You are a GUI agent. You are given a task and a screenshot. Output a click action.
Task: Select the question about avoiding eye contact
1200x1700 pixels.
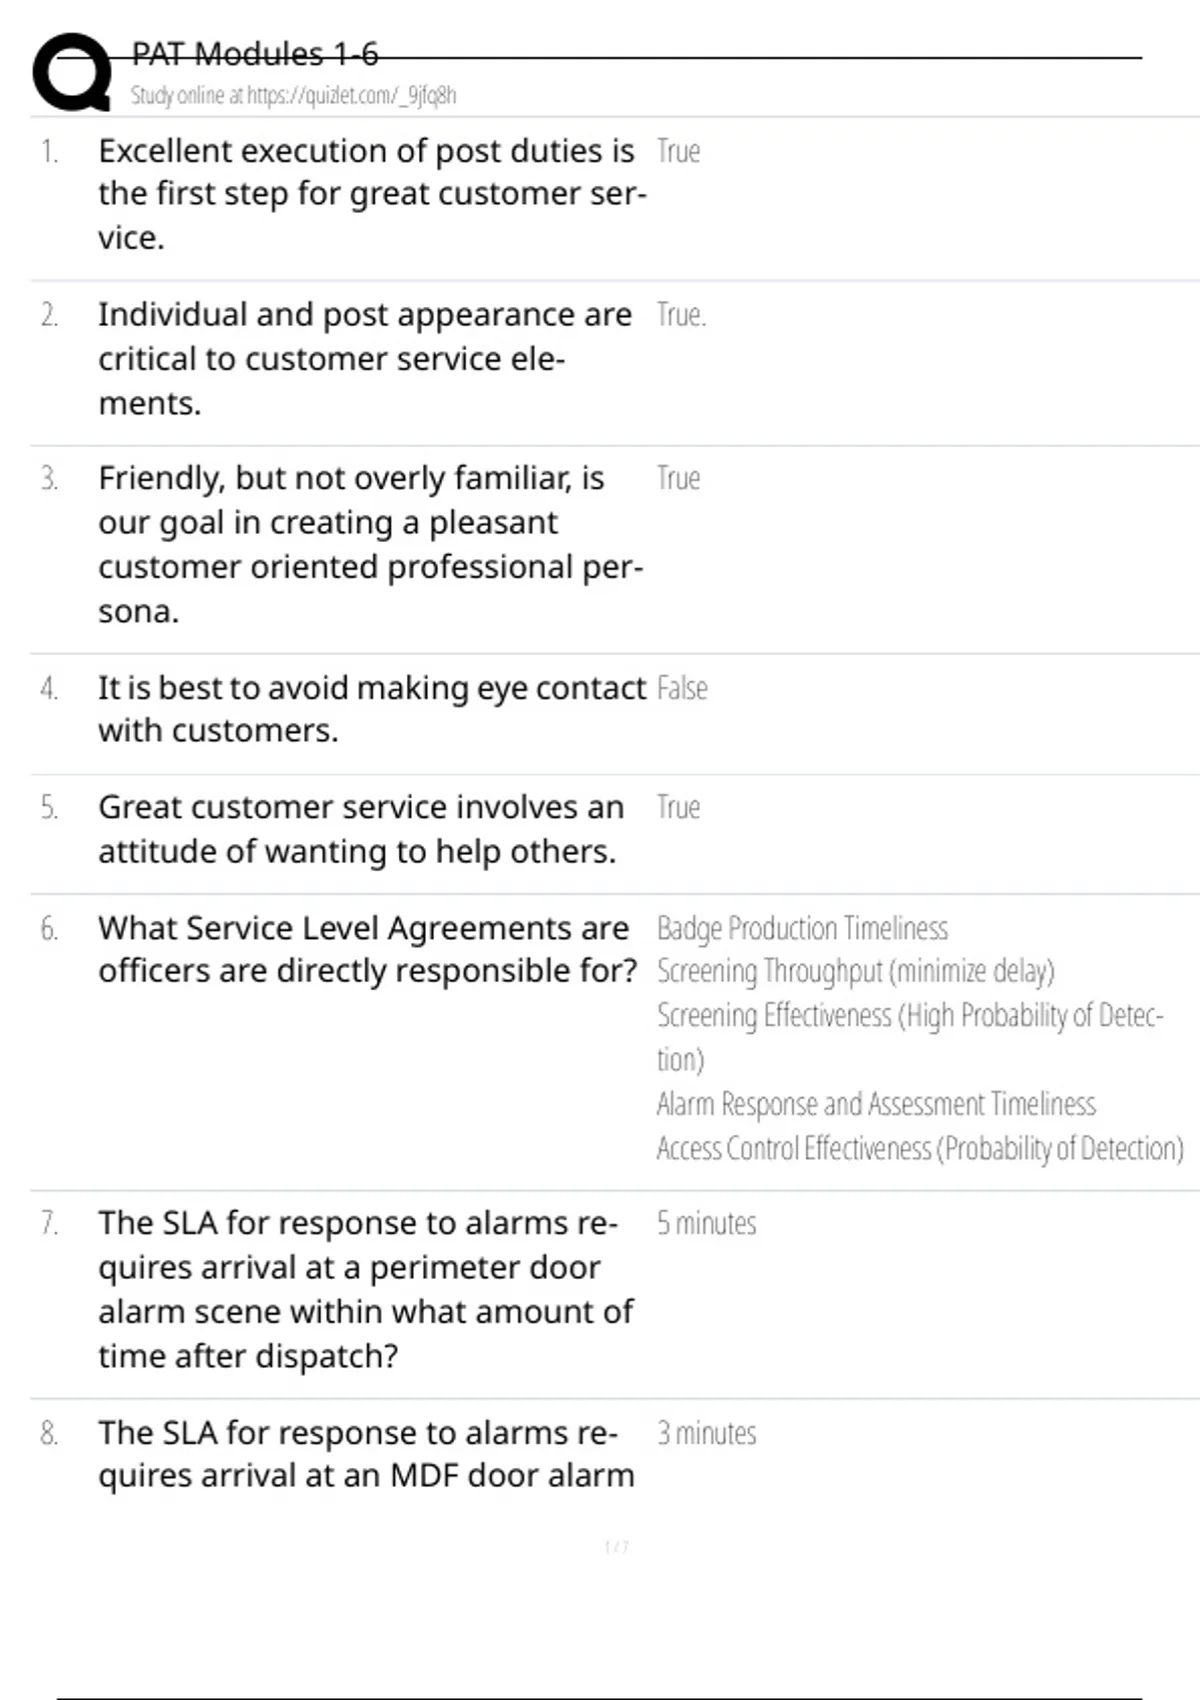pos(370,709)
